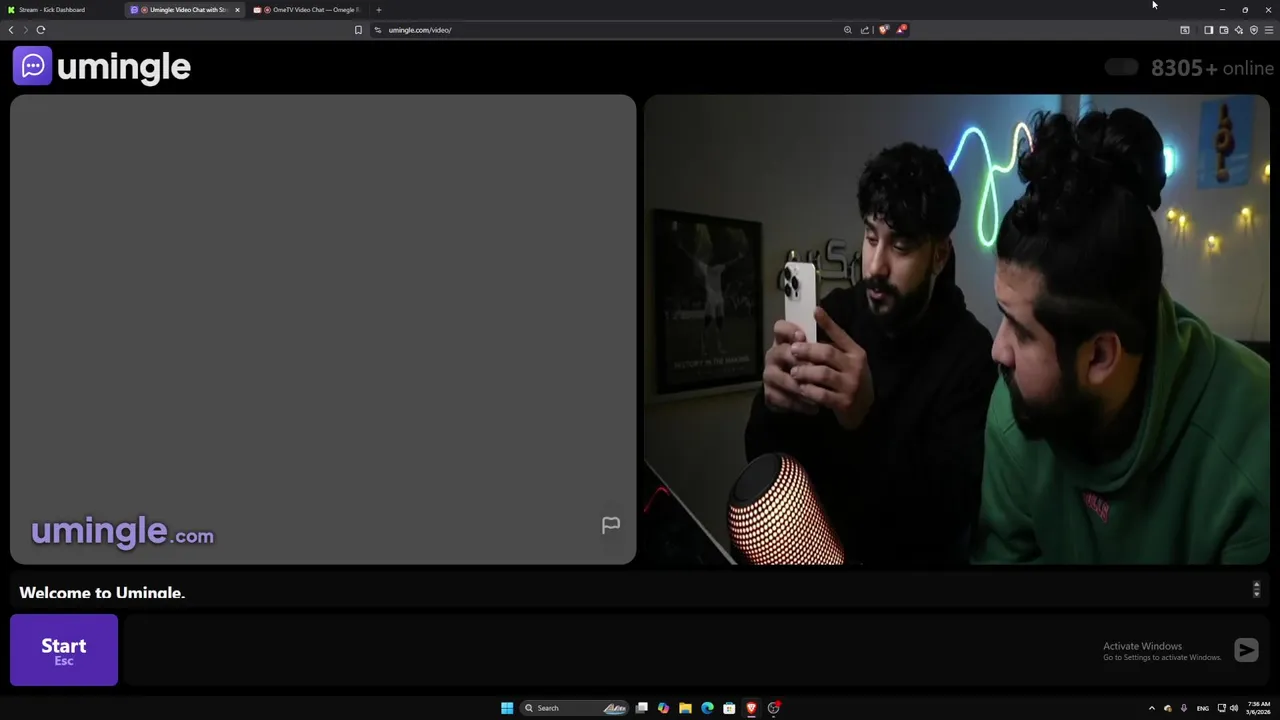Reload the Umingle page
1280x720 pixels.
pos(41,30)
